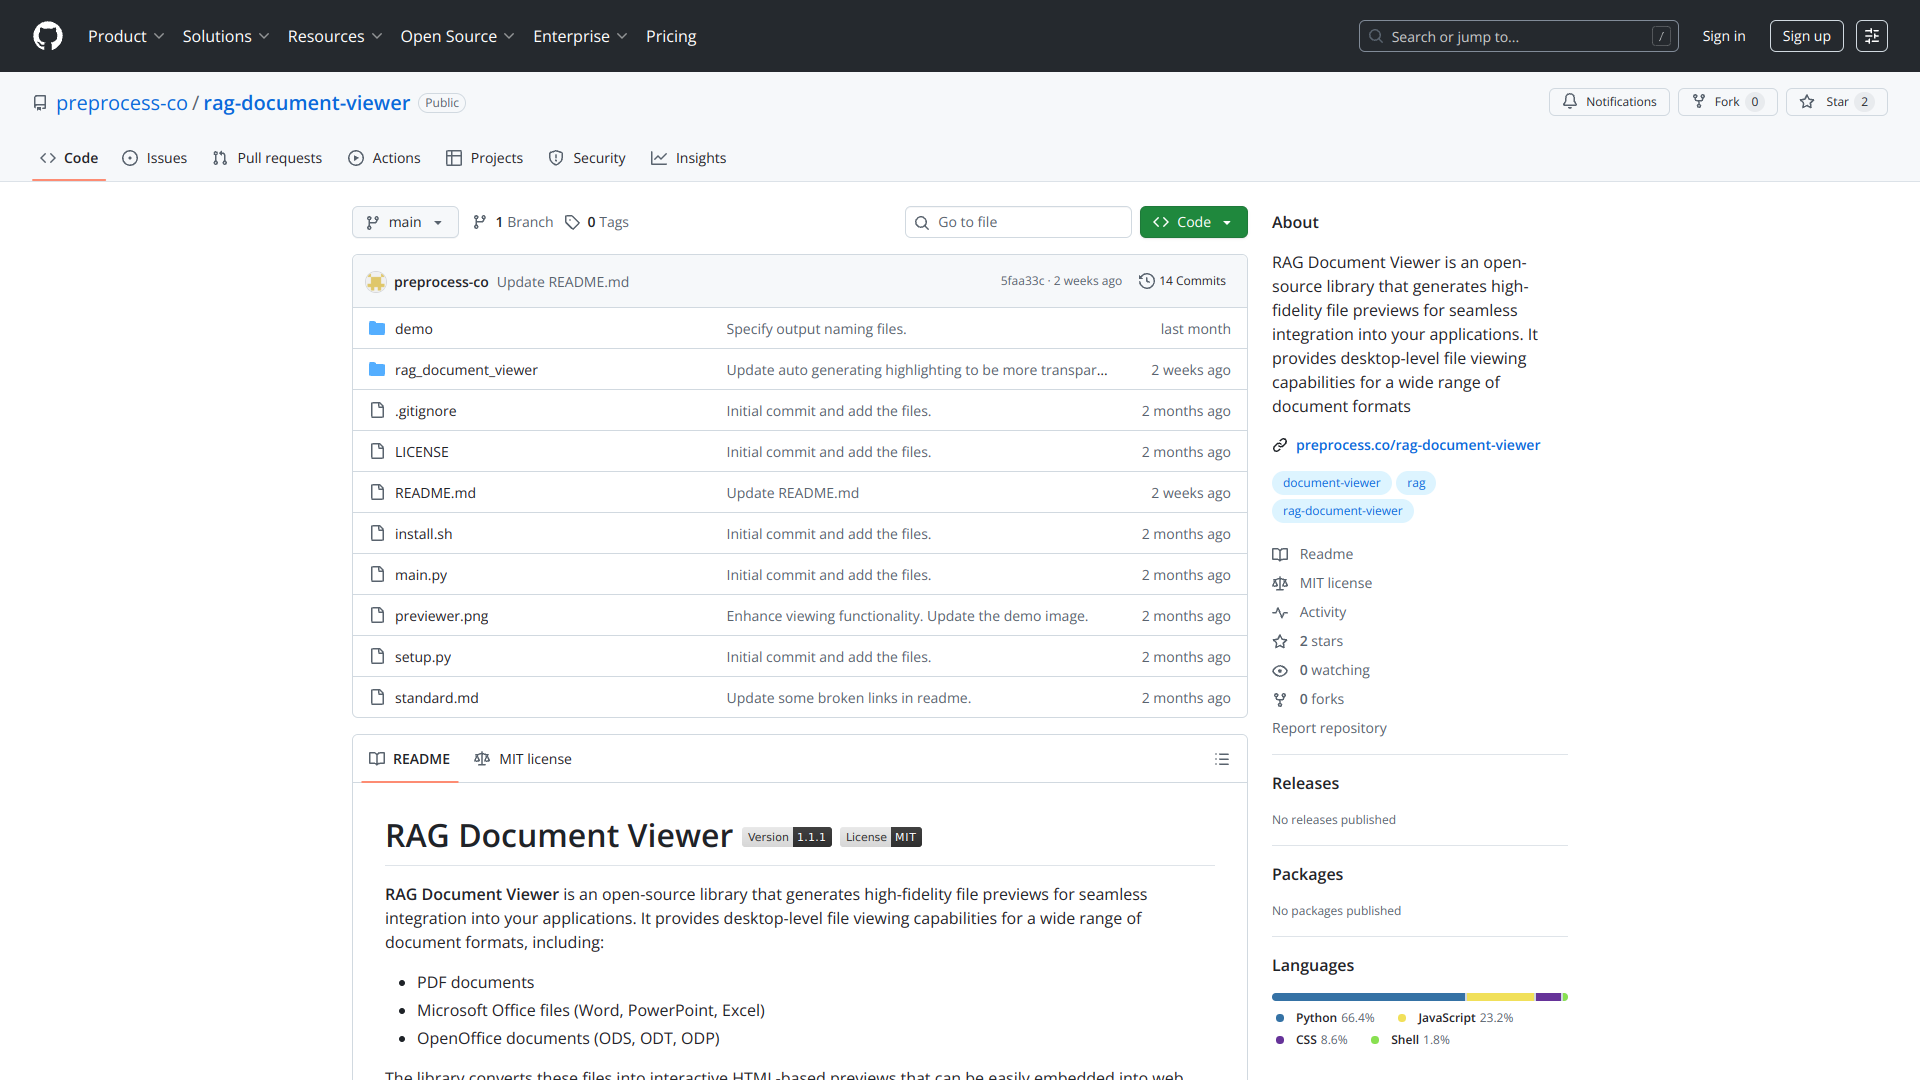
Task: Click the search slash shortcut key indicator
Action: (x=1663, y=36)
